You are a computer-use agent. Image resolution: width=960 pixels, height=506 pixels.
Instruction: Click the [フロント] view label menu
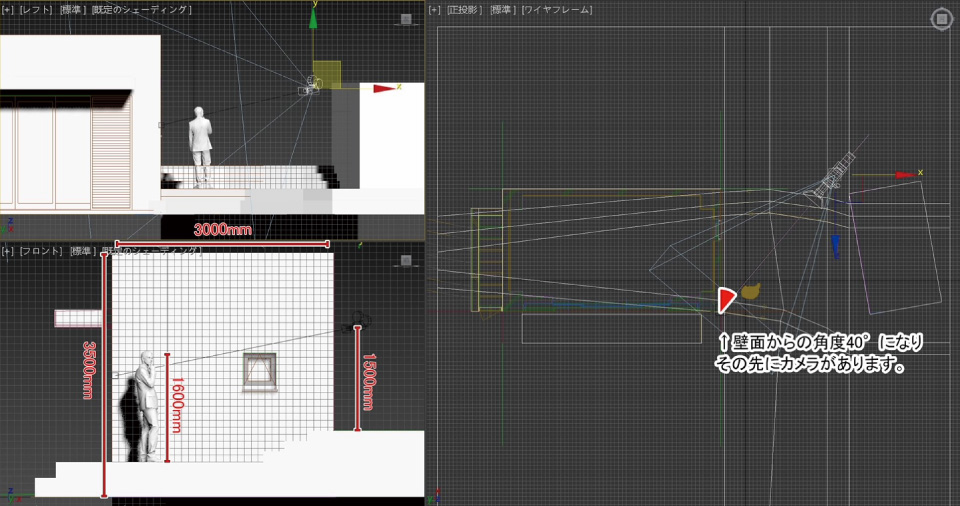pos(41,251)
